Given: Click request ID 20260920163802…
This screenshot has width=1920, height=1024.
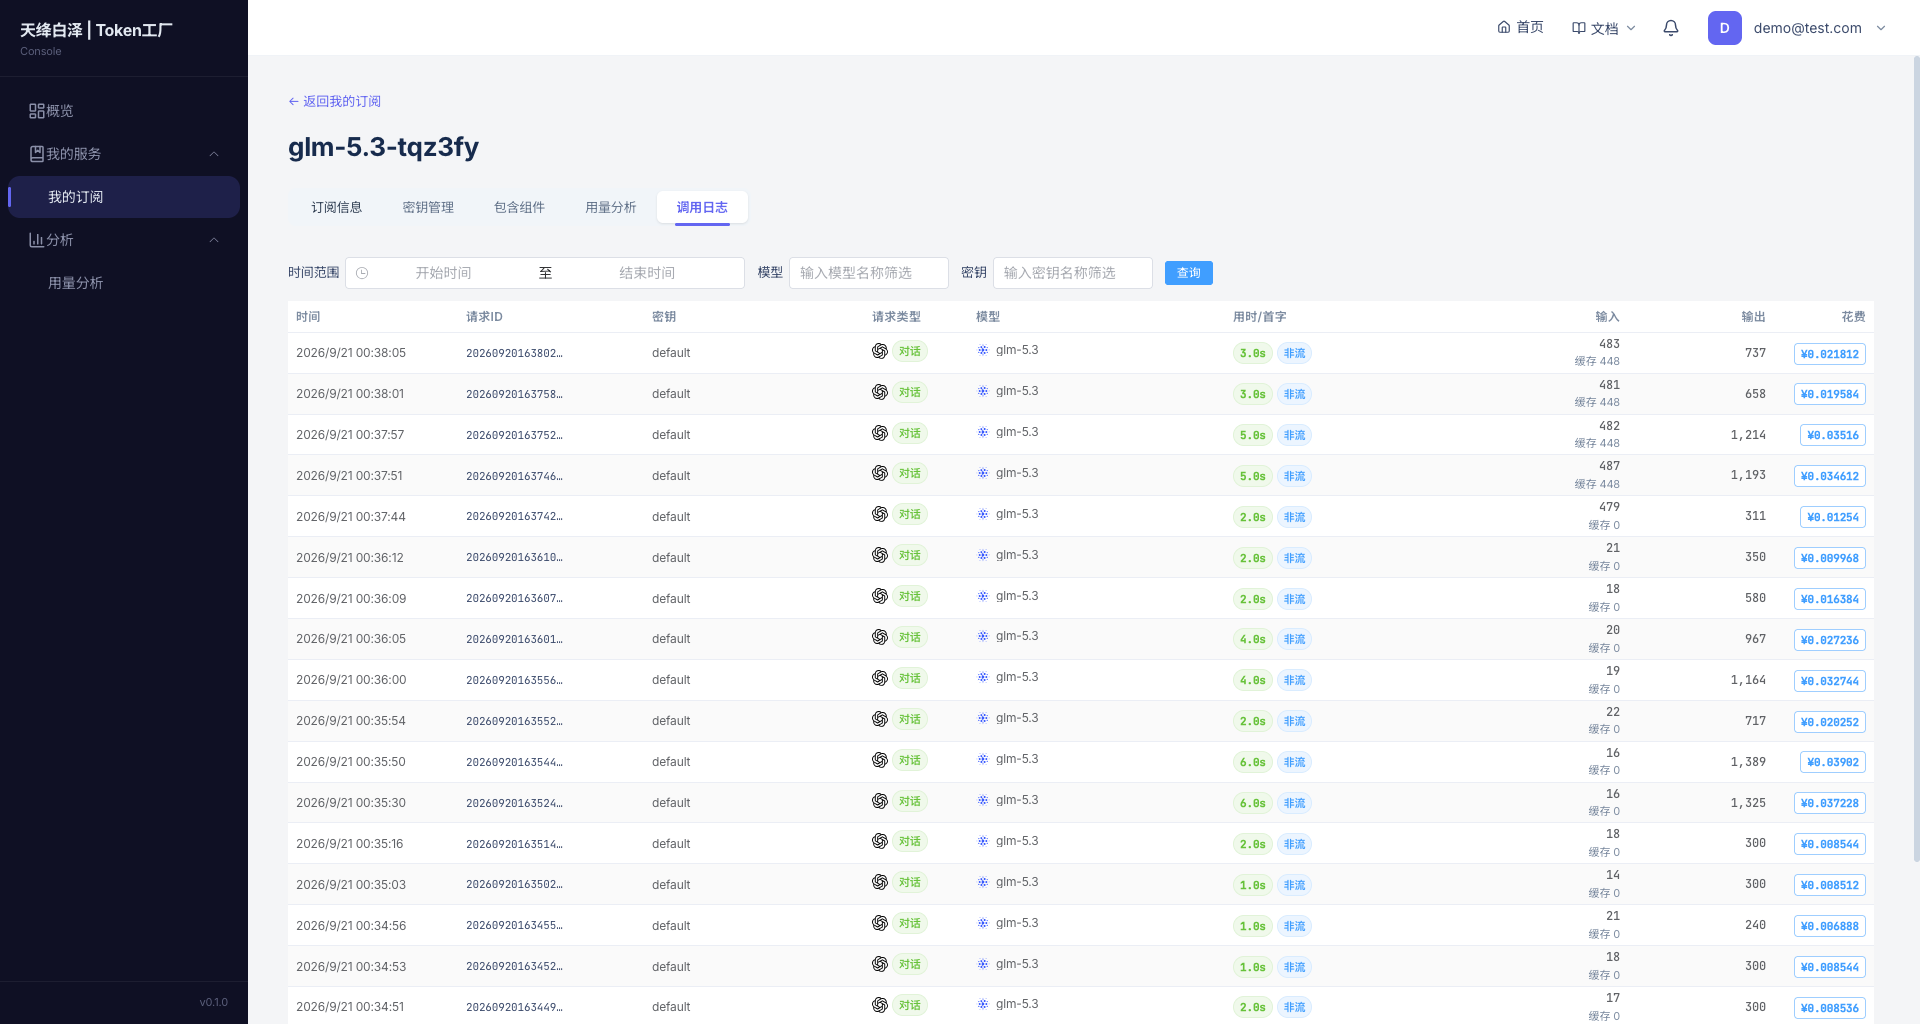Looking at the screenshot, I should (514, 353).
